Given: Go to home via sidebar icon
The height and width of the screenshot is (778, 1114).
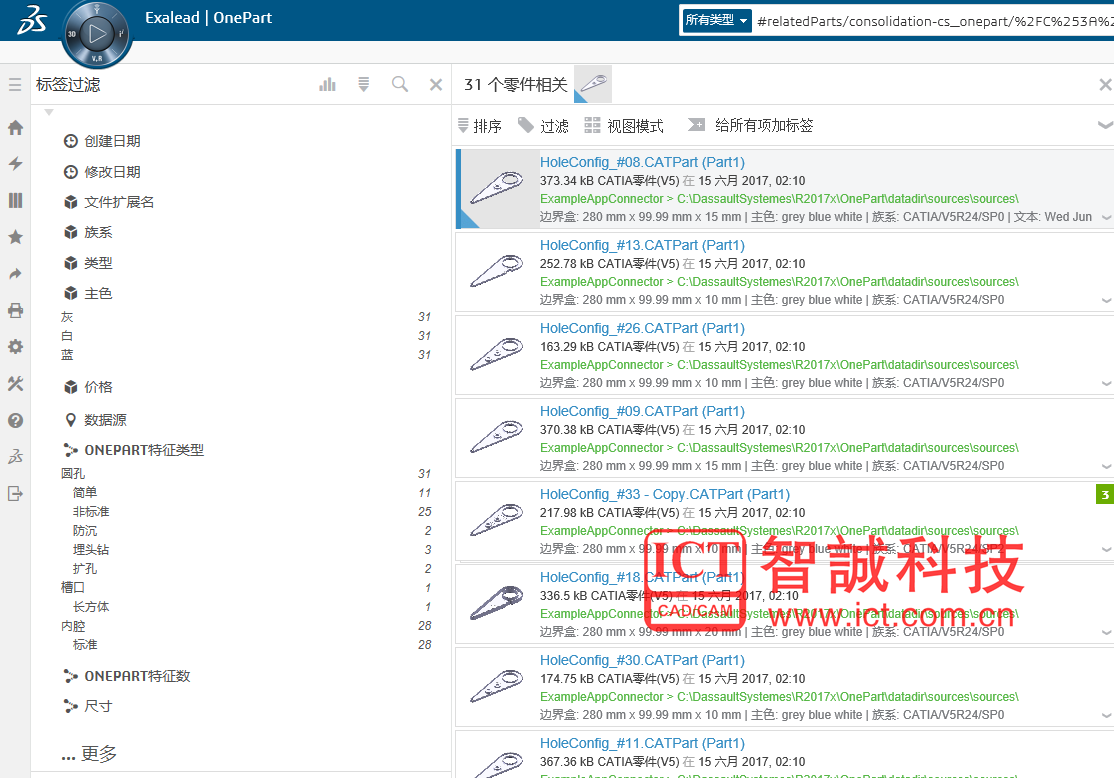Looking at the screenshot, I should [x=15, y=128].
